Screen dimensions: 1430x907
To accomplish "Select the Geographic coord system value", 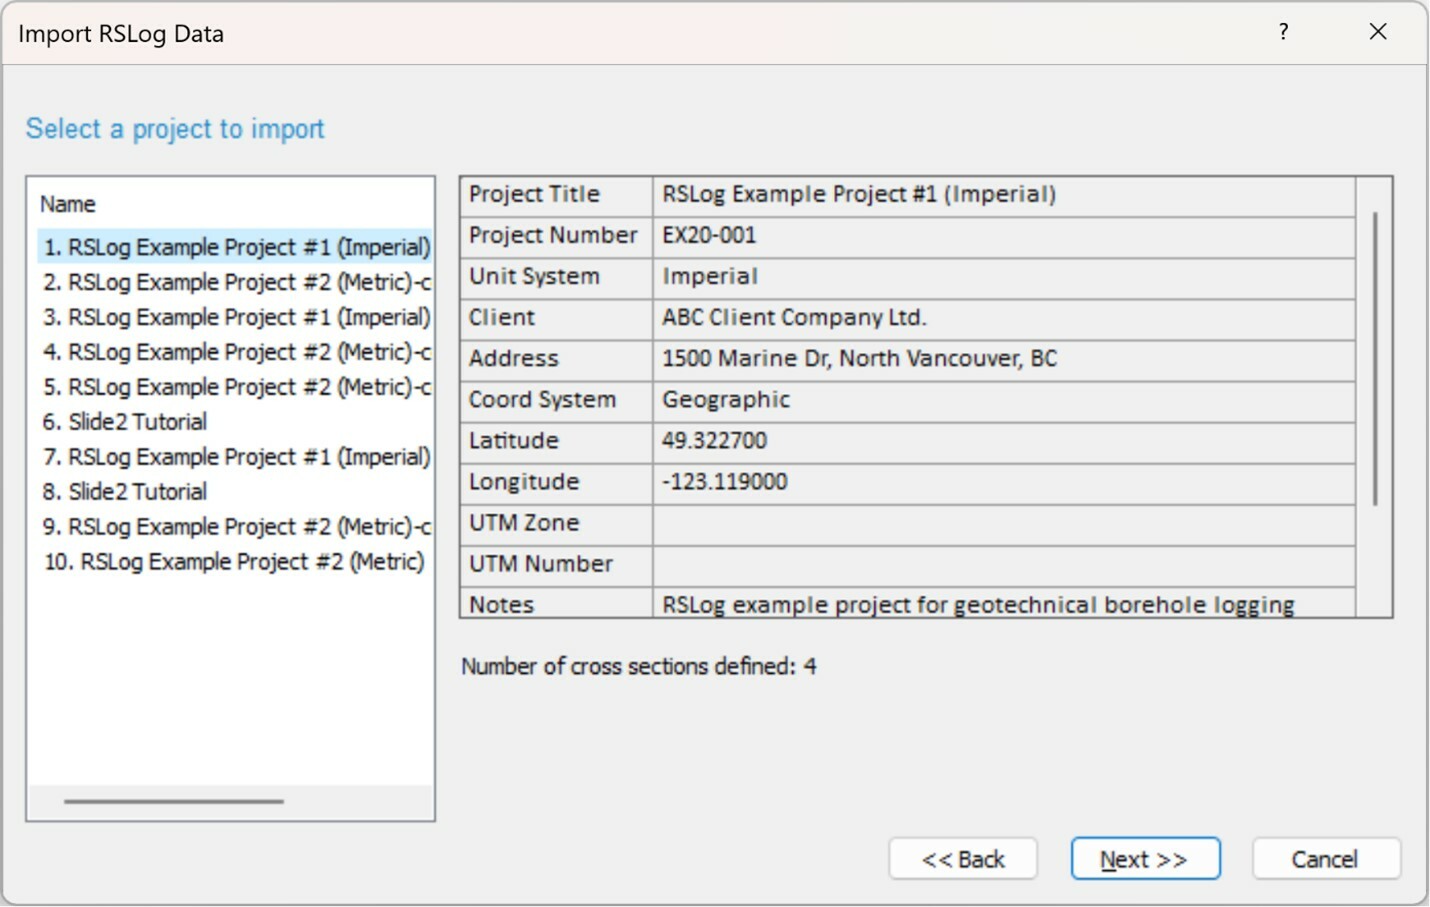I will click(x=1004, y=400).
